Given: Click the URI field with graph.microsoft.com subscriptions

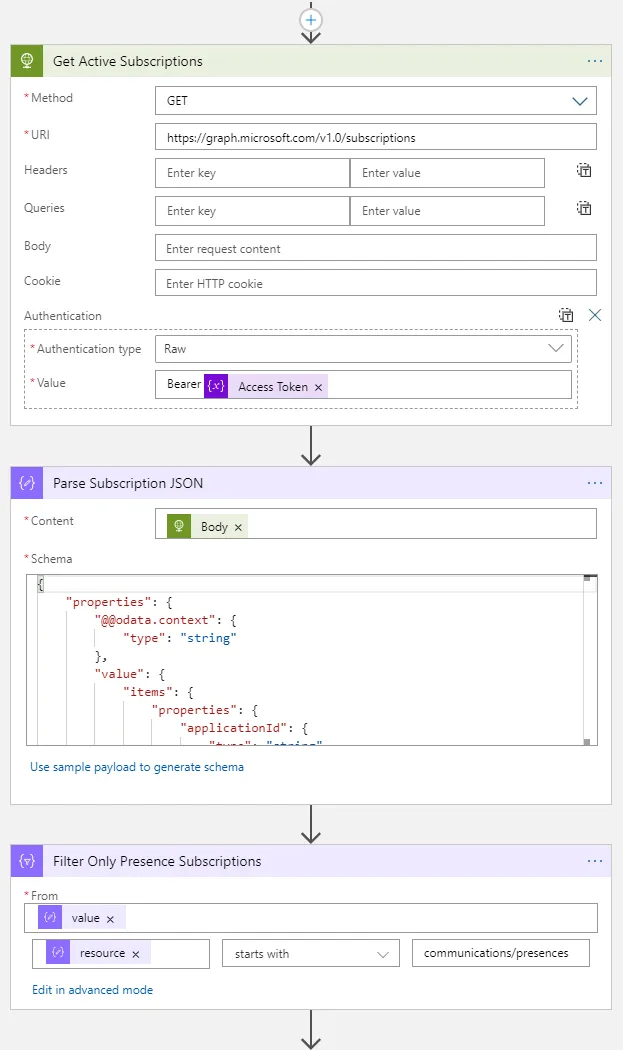Looking at the screenshot, I should pos(376,137).
